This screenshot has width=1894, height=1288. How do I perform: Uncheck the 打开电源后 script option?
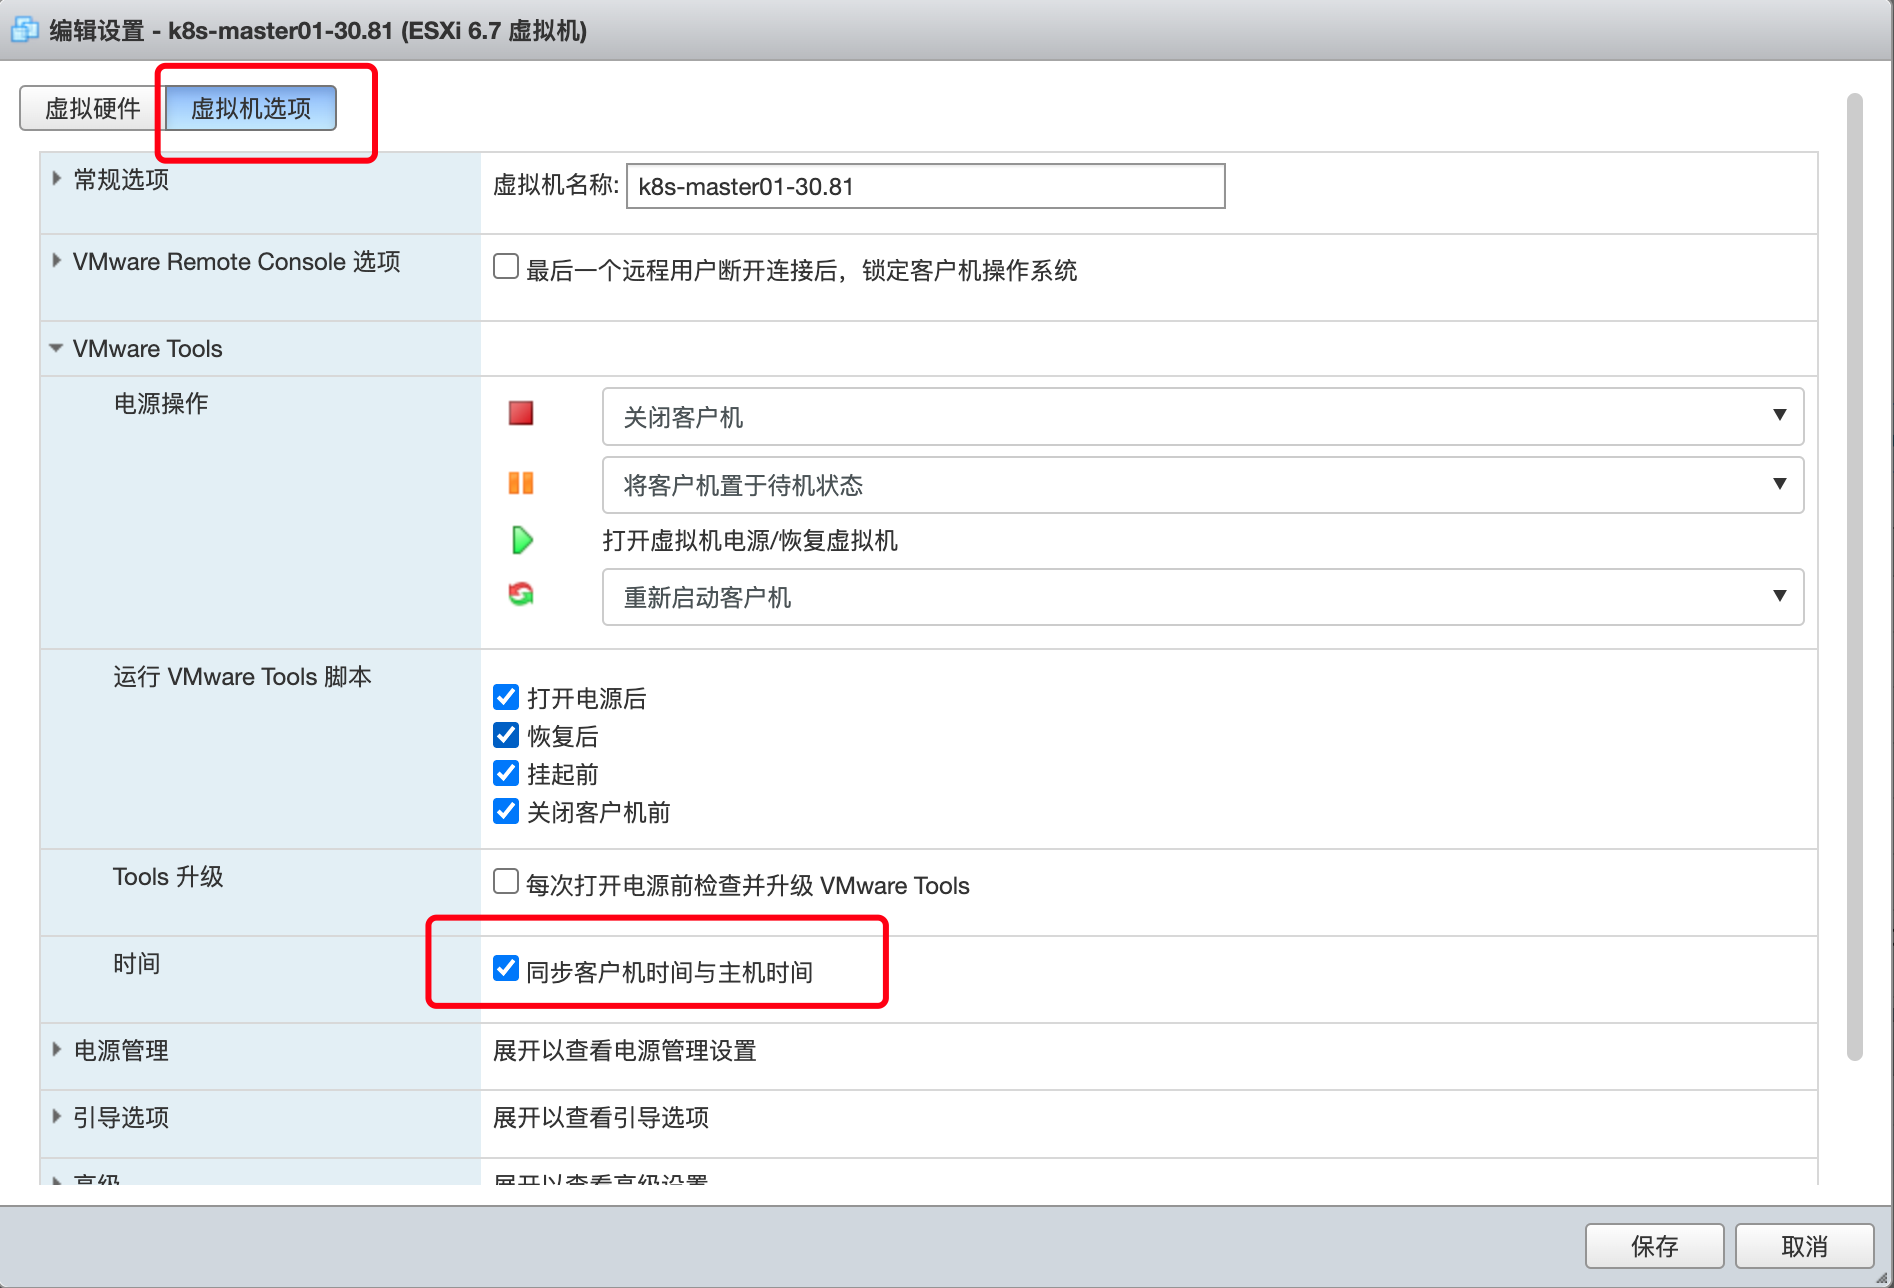pos(506,697)
